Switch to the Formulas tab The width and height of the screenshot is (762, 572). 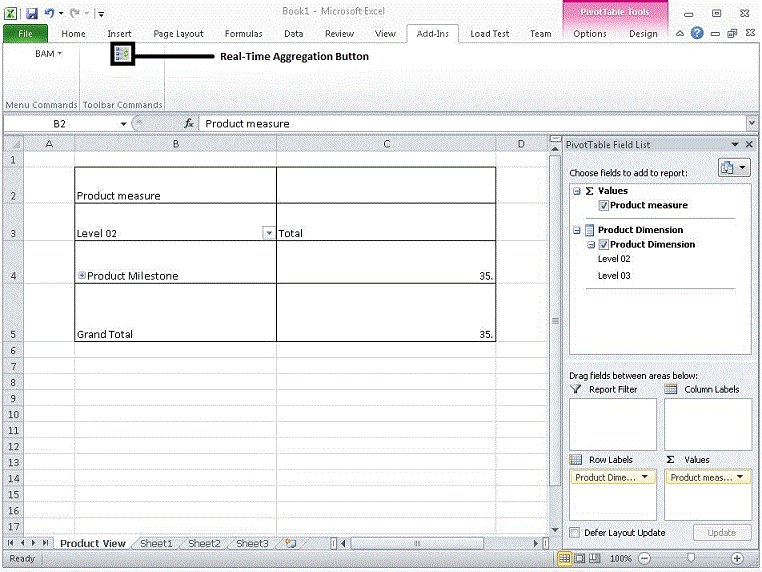tap(243, 34)
